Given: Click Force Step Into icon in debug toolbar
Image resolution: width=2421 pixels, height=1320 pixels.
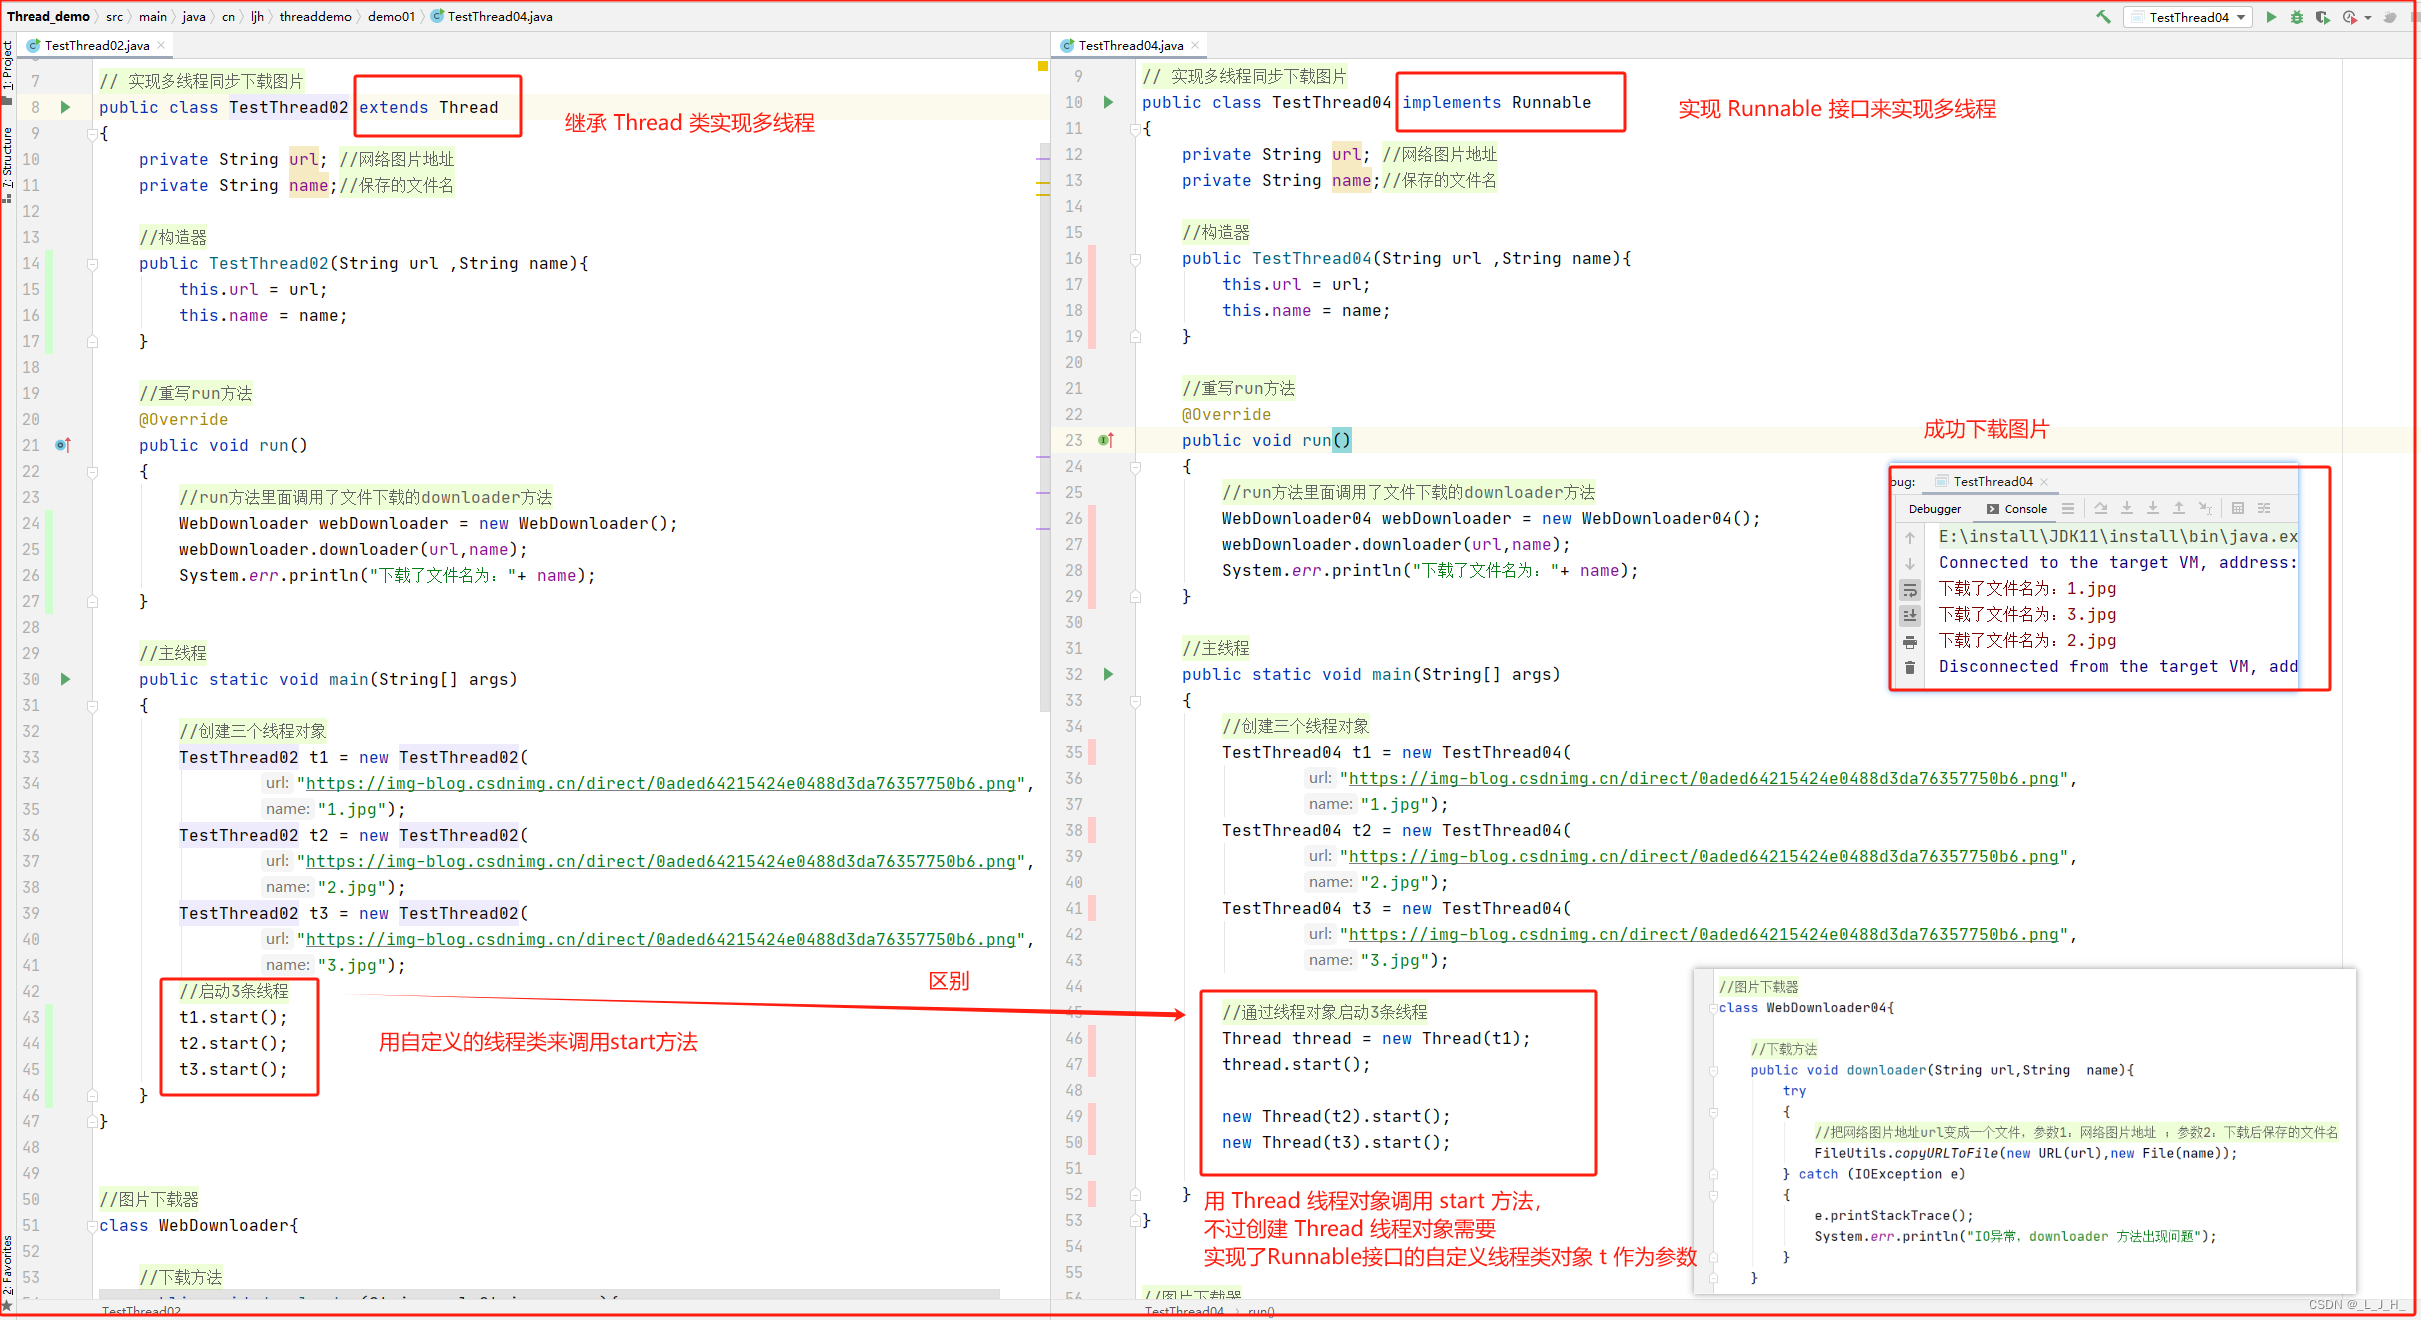Looking at the screenshot, I should coord(2153,508).
